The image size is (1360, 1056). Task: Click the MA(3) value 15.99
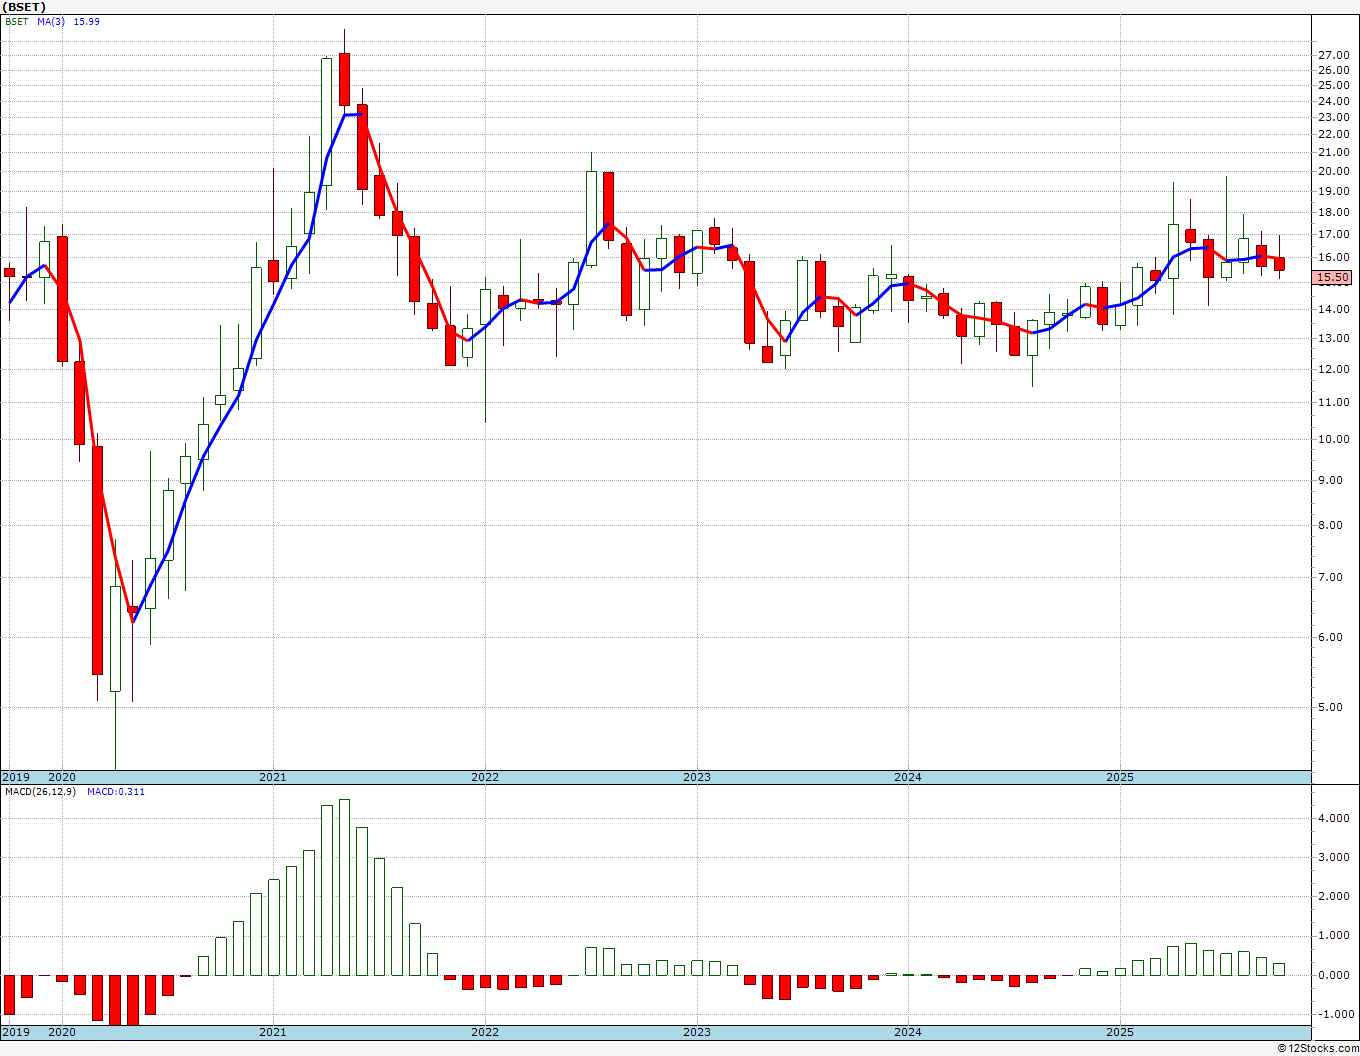(86, 21)
